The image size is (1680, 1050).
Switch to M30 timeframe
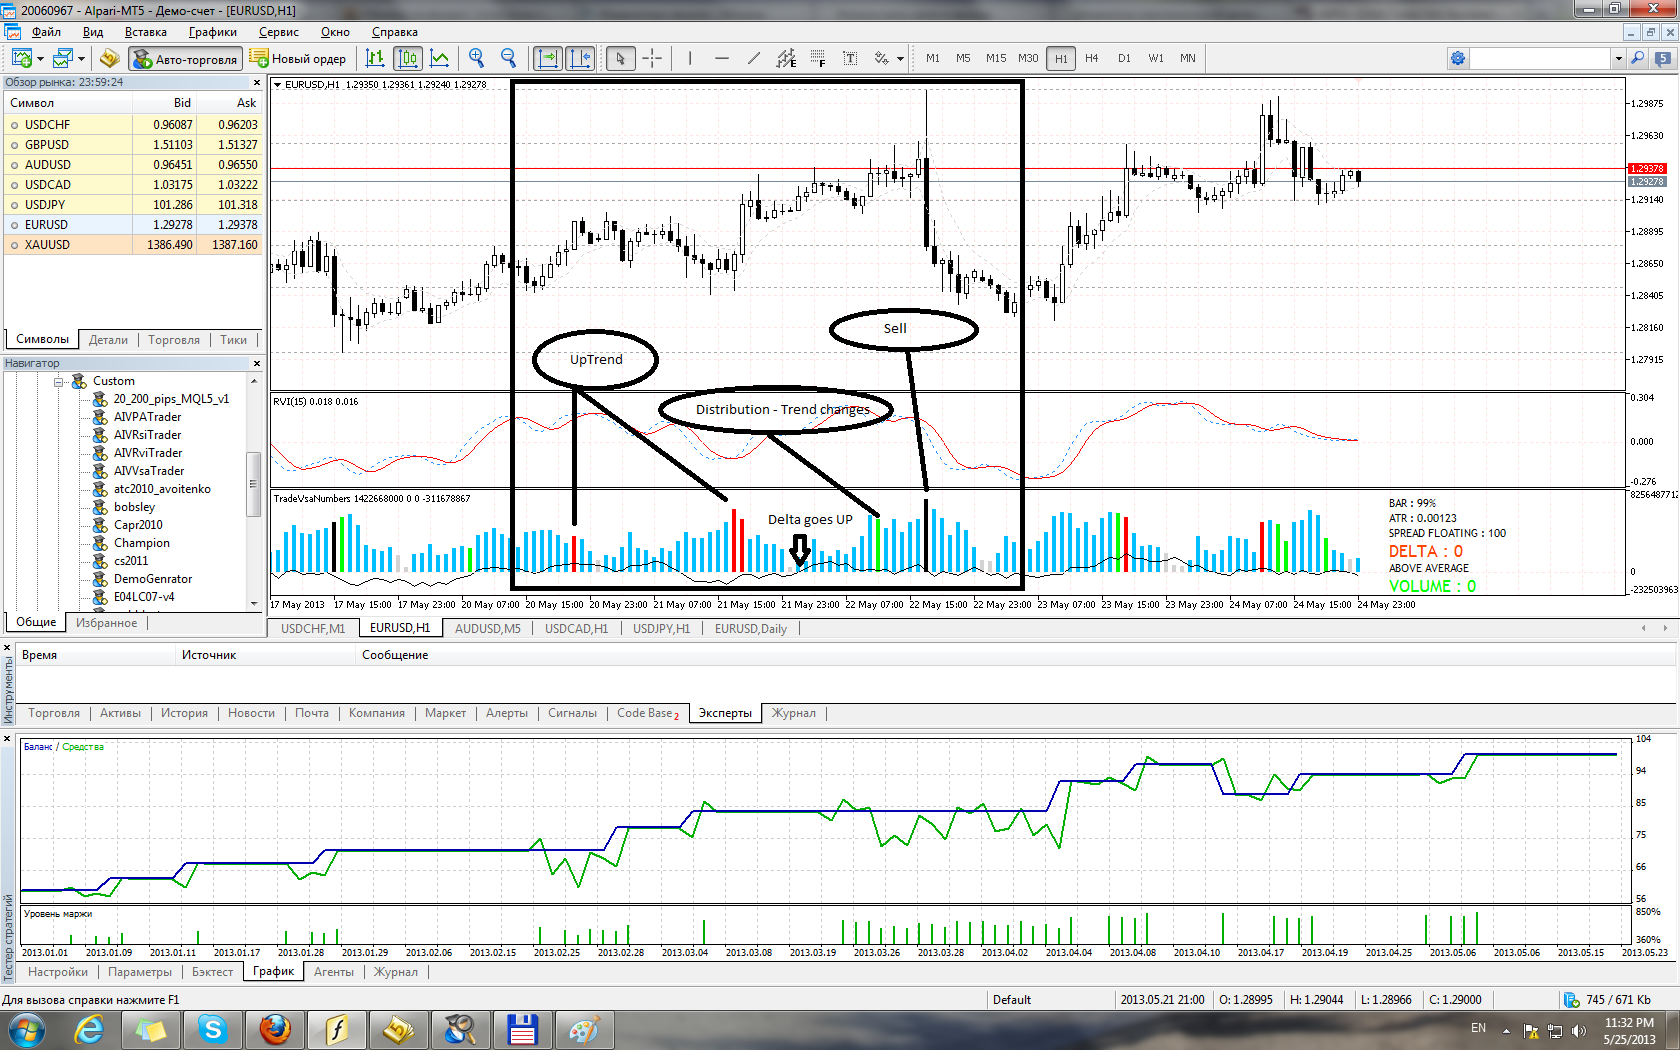click(x=1028, y=58)
